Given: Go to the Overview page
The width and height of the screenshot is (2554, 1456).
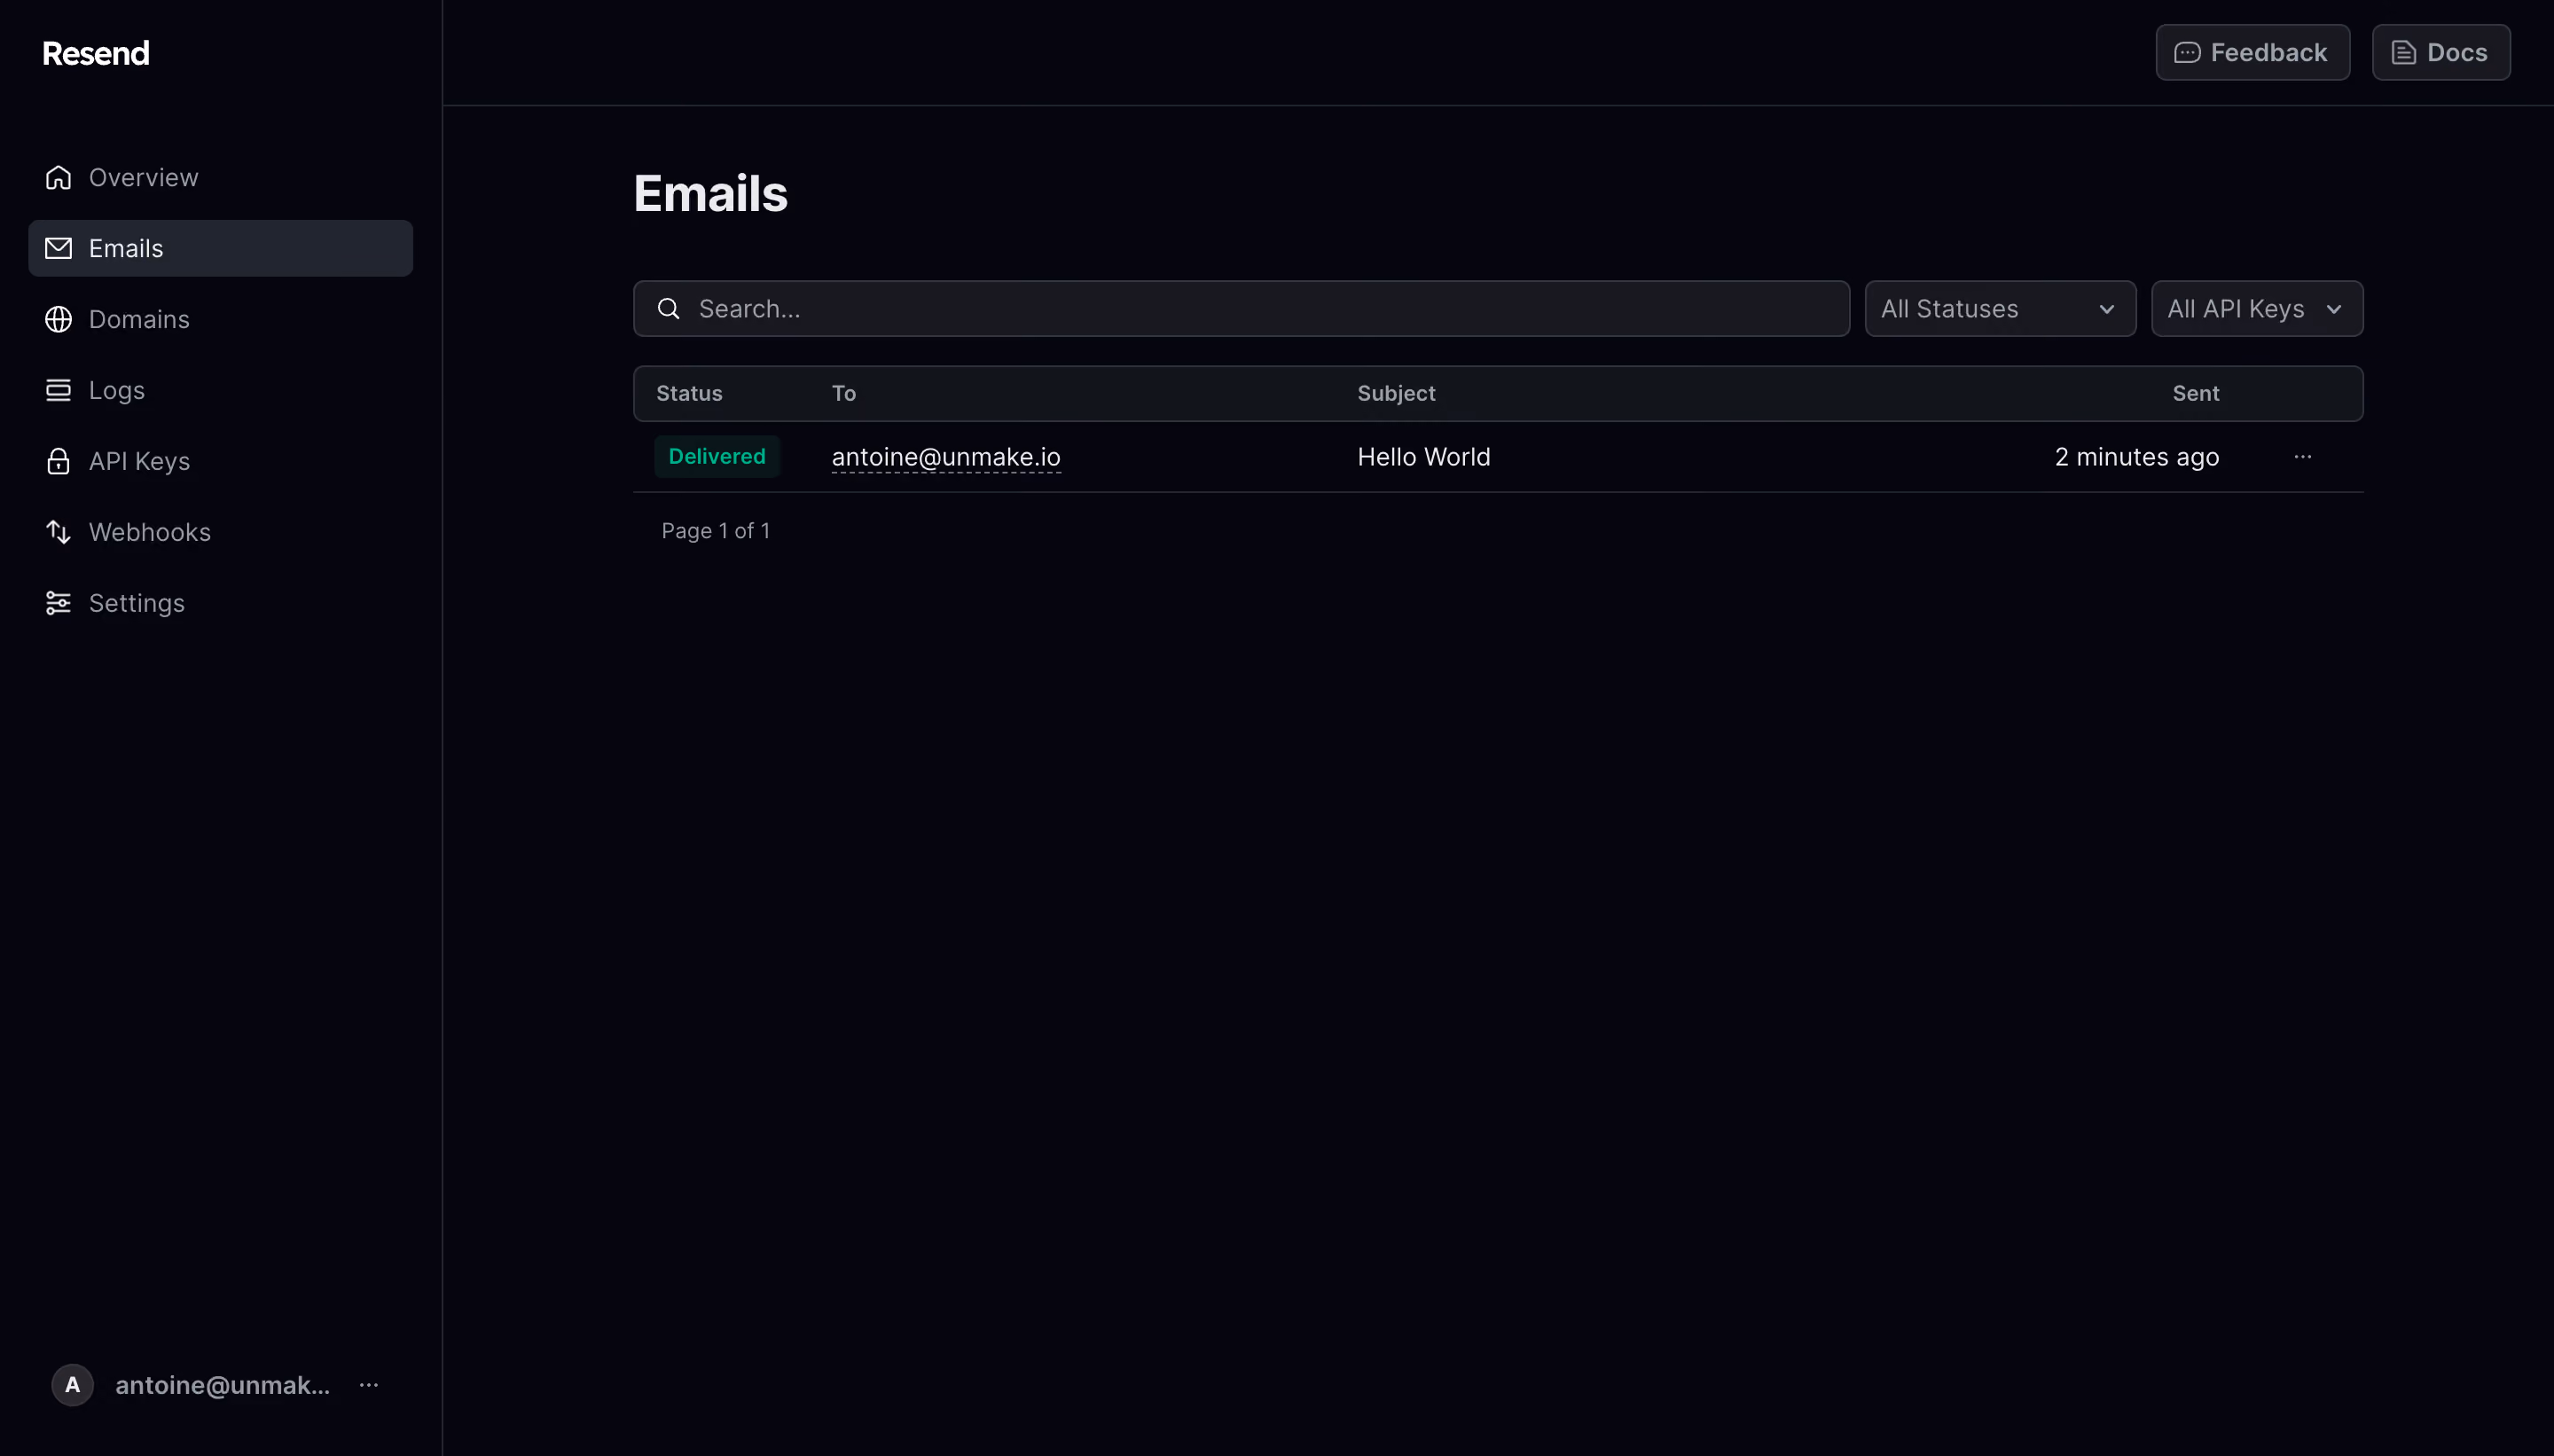Looking at the screenshot, I should pyautogui.click(x=143, y=177).
